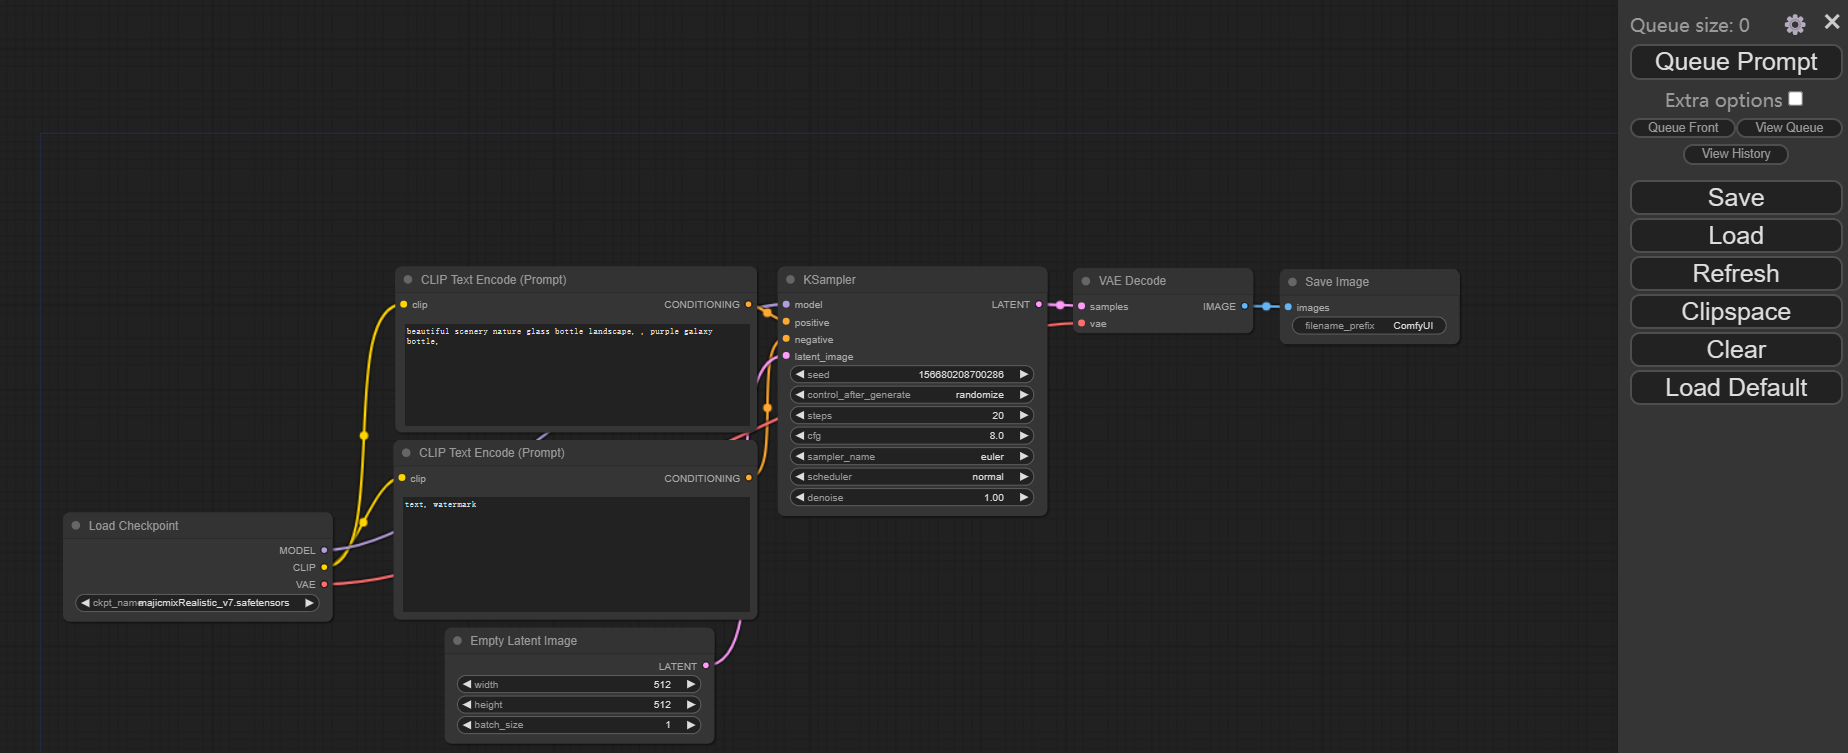This screenshot has height=753, width=1848.
Task: Click the images input socket on Save Image
Action: click(x=1288, y=307)
